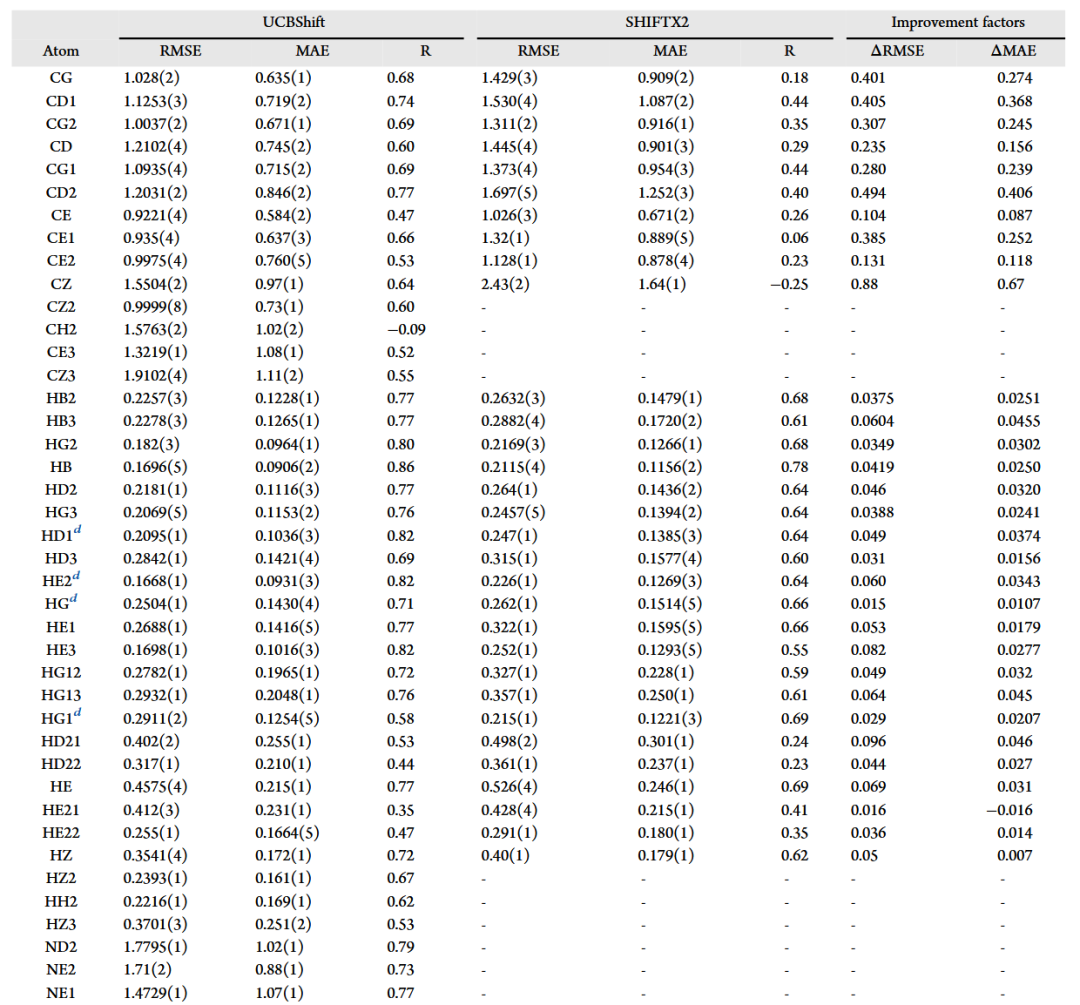Image resolution: width=1080 pixels, height=1005 pixels.
Task: Select the value 1.028(2) in CG row
Action: pos(152,78)
